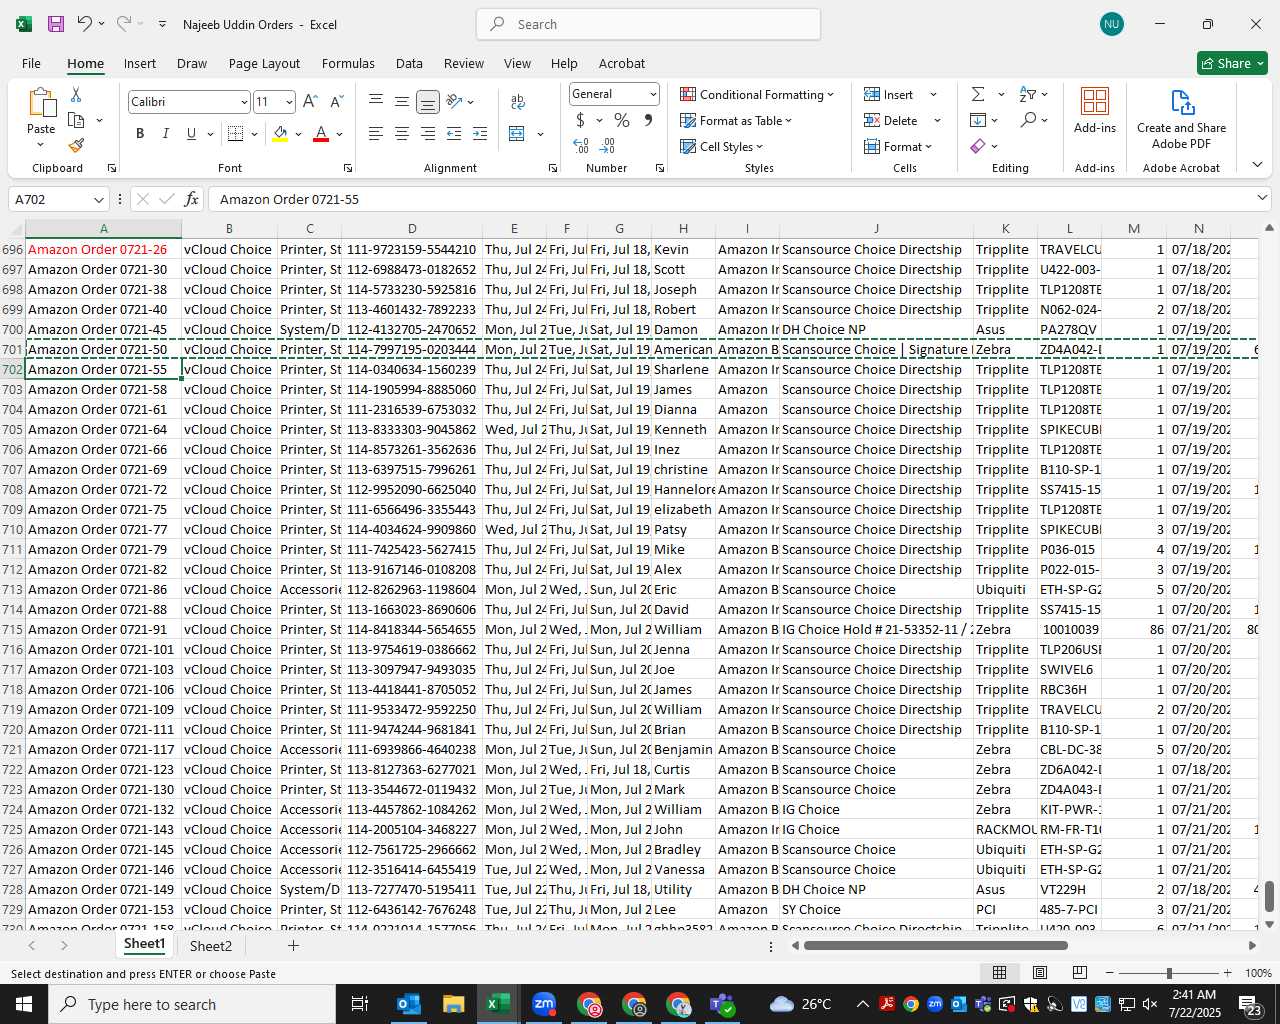
Task: Toggle Center horizontal alignment
Action: (402, 134)
